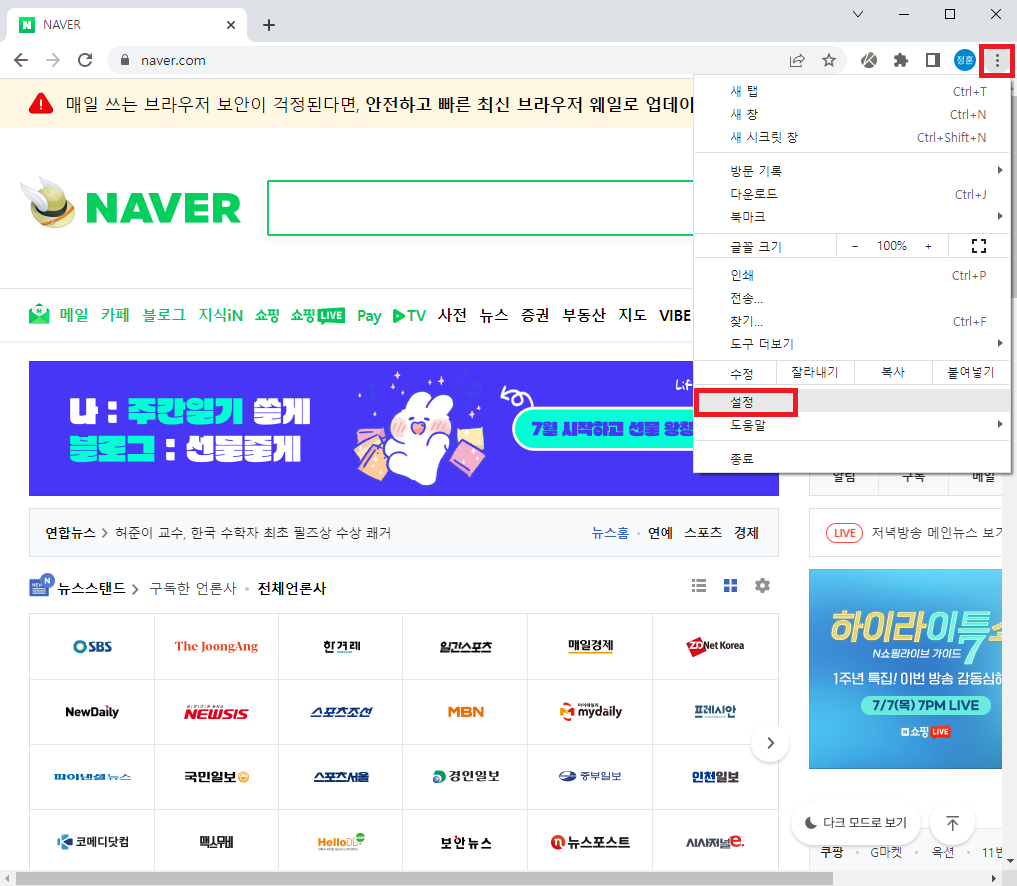The height and width of the screenshot is (886, 1017).
Task: Click the horizontal scrollbar at bottom
Action: coord(424,878)
